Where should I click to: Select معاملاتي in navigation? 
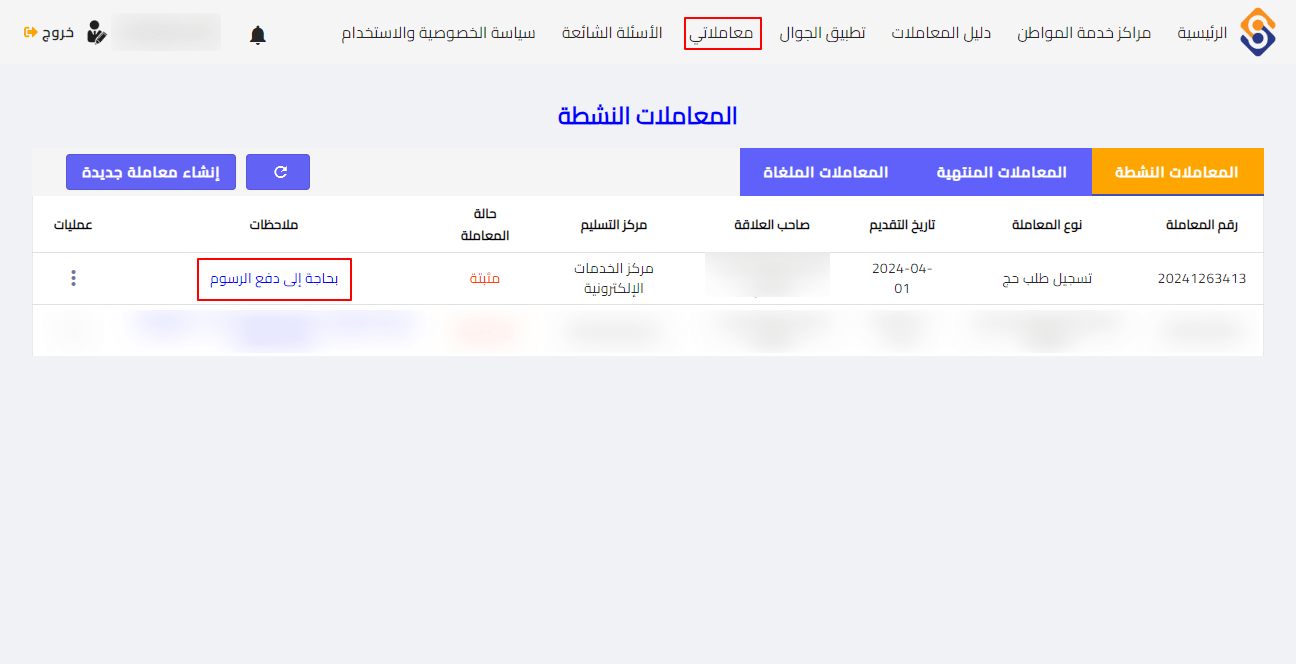(x=723, y=33)
